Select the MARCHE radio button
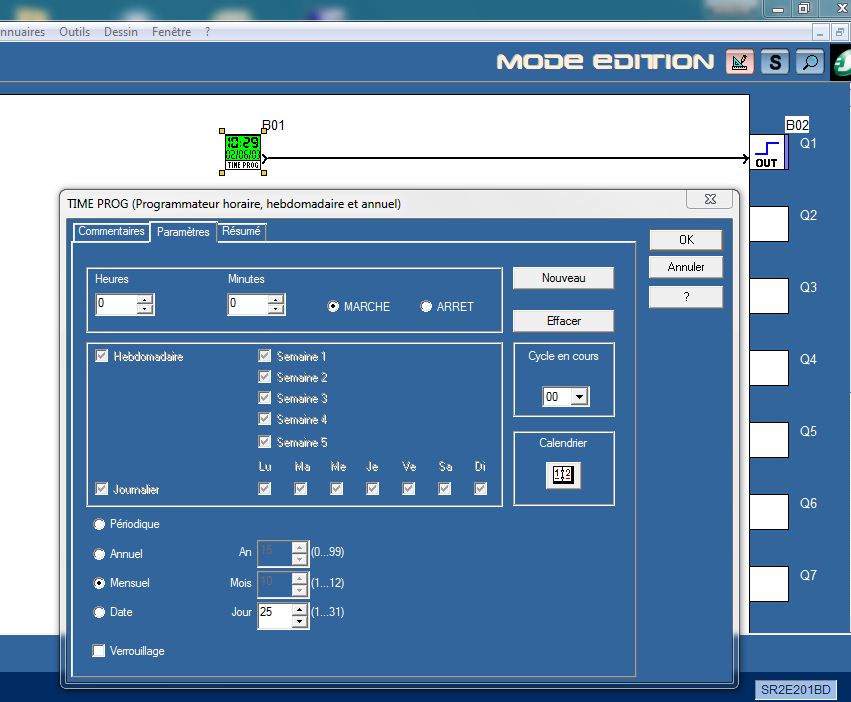Viewport: 851px width, 702px height. 333,307
